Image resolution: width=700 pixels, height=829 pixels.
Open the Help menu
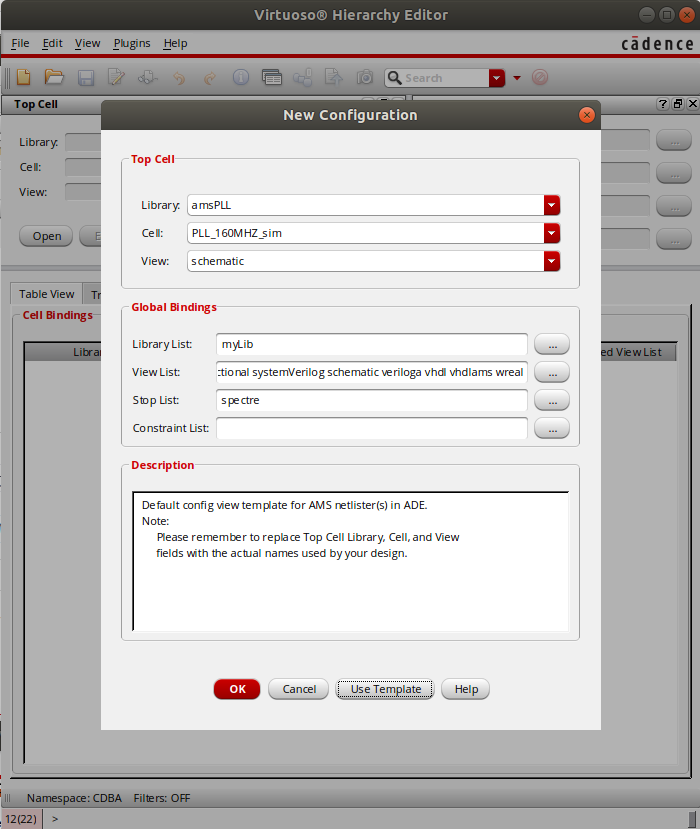[175, 43]
